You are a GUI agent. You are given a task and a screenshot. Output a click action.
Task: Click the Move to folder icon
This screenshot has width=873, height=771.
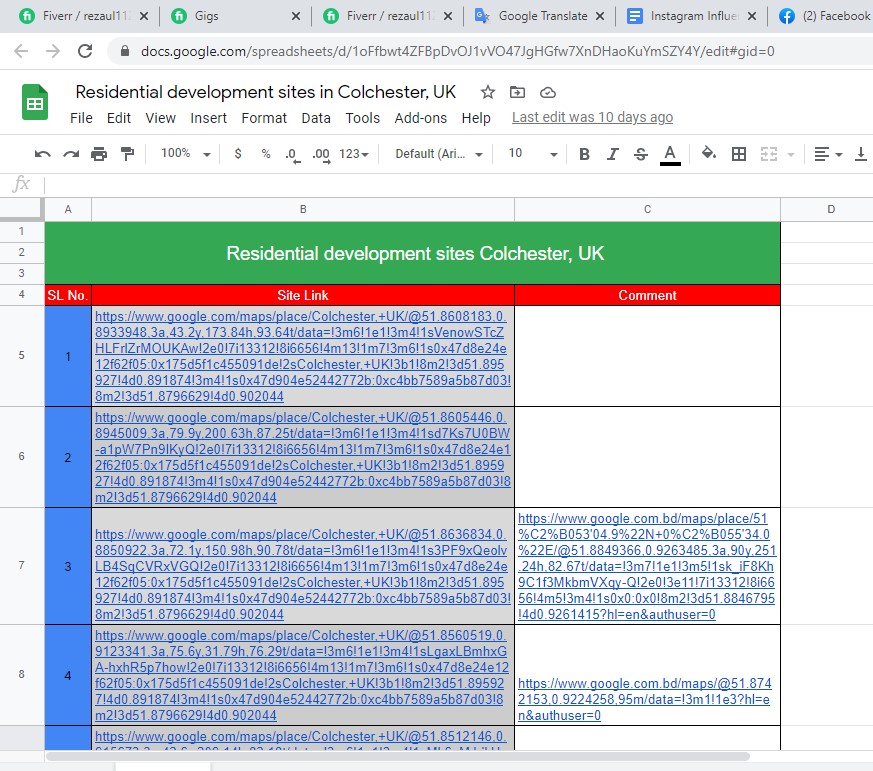tap(517, 92)
